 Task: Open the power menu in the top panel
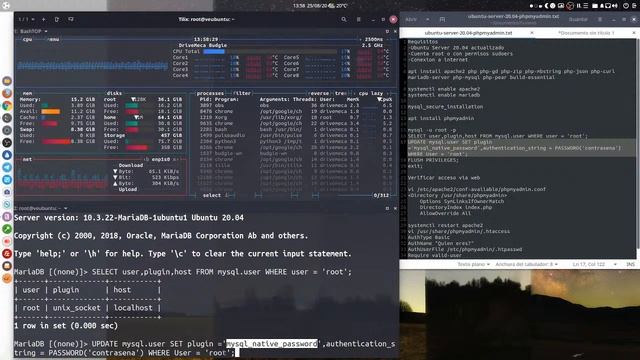(626, 6)
